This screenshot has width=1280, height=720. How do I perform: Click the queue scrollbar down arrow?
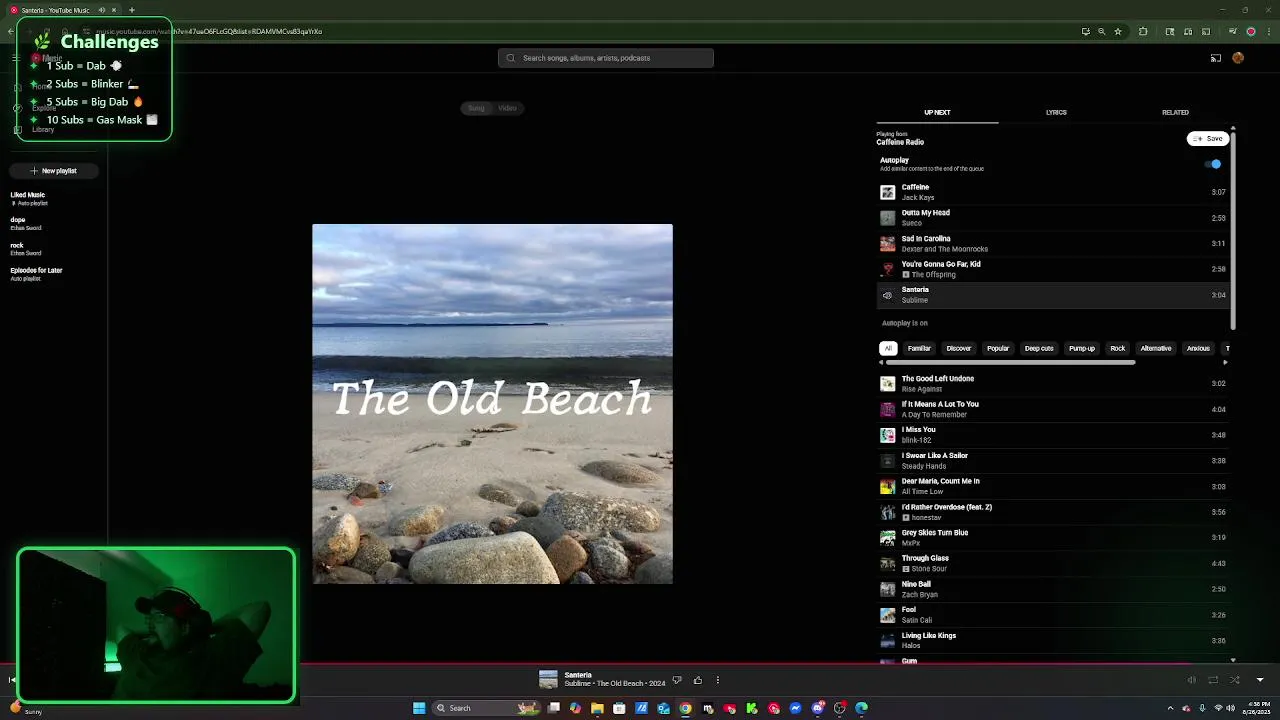pyautogui.click(x=1233, y=660)
